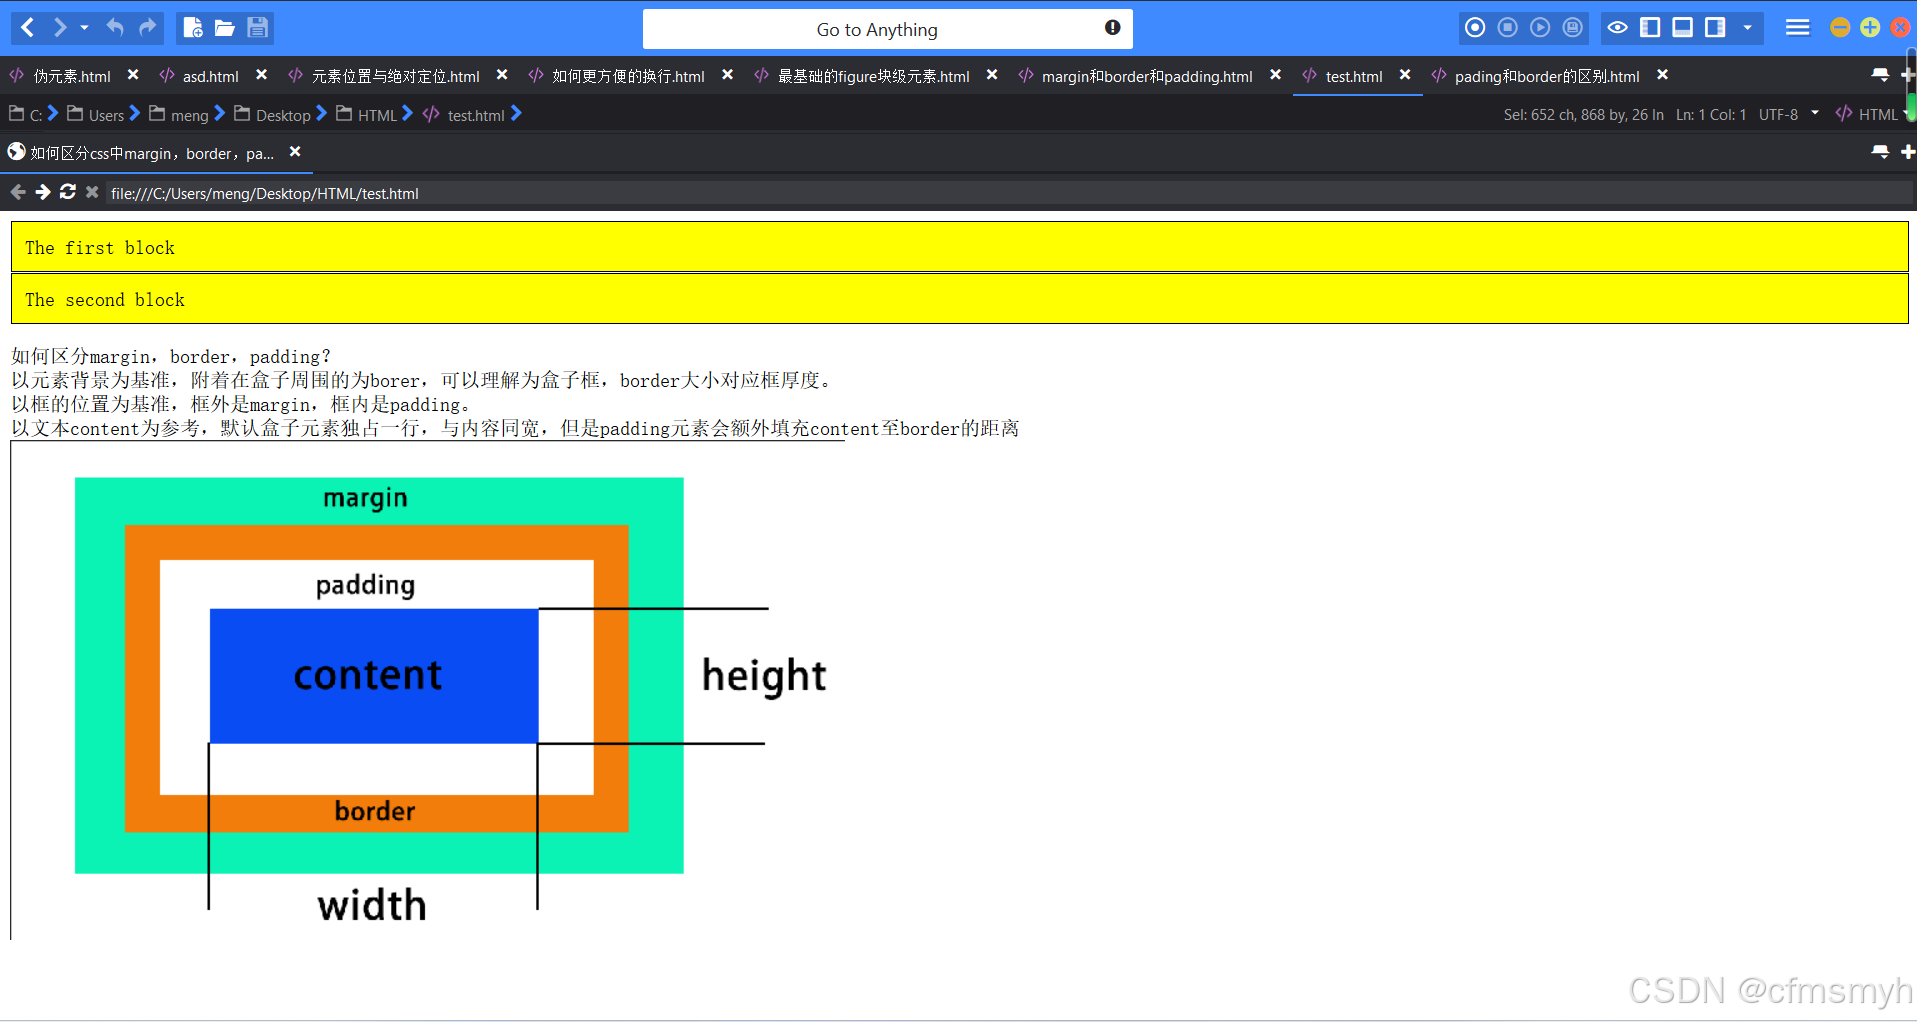The width and height of the screenshot is (1917, 1022).
Task: Open a file using the toolbar icon
Action: pos(225,28)
